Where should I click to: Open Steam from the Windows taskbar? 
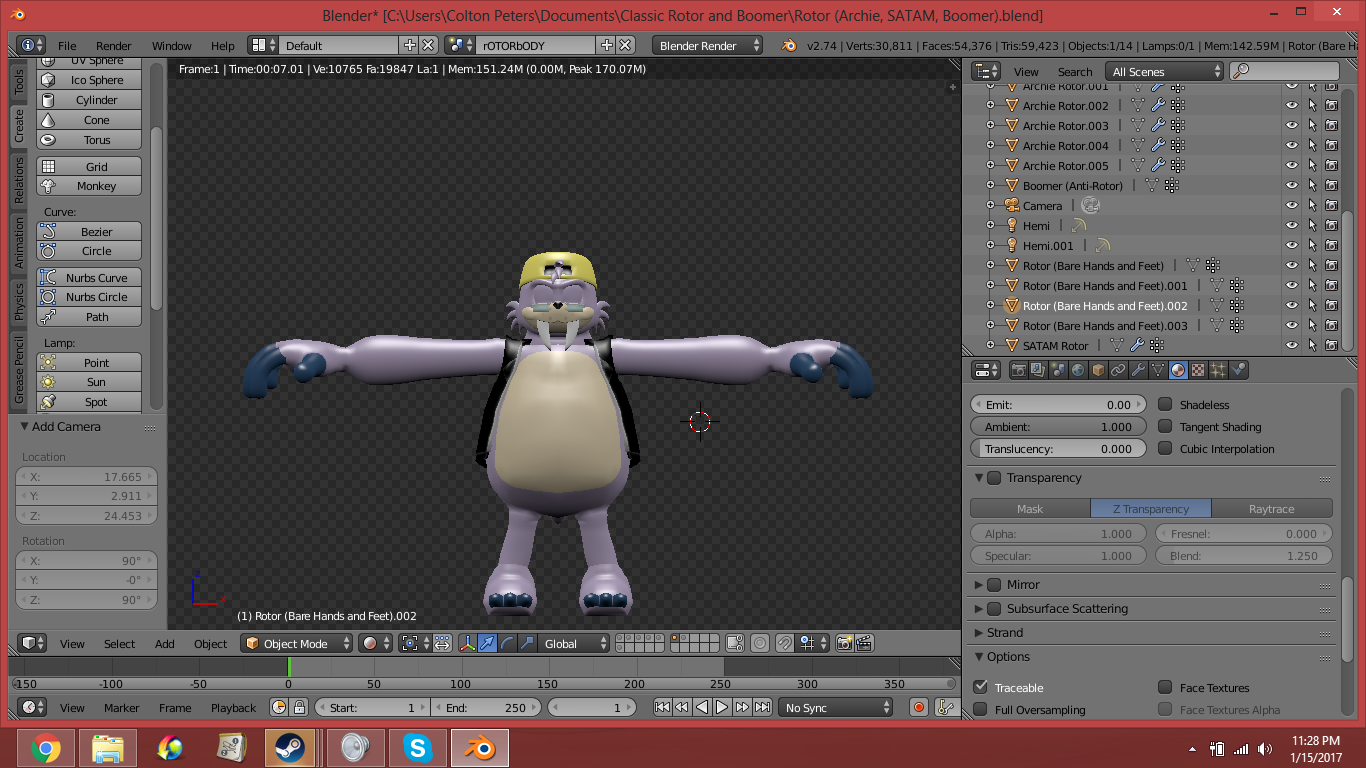click(290, 747)
